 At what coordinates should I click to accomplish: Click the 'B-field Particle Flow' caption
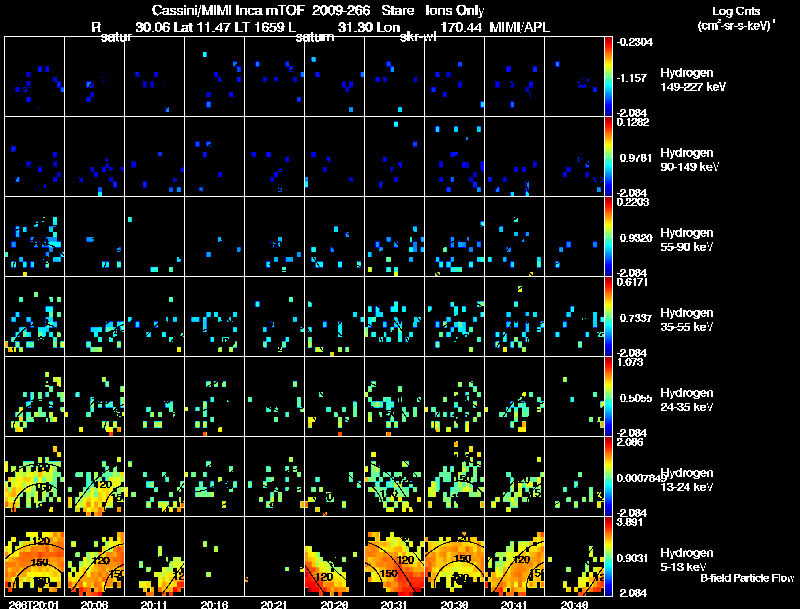[x=747, y=578]
